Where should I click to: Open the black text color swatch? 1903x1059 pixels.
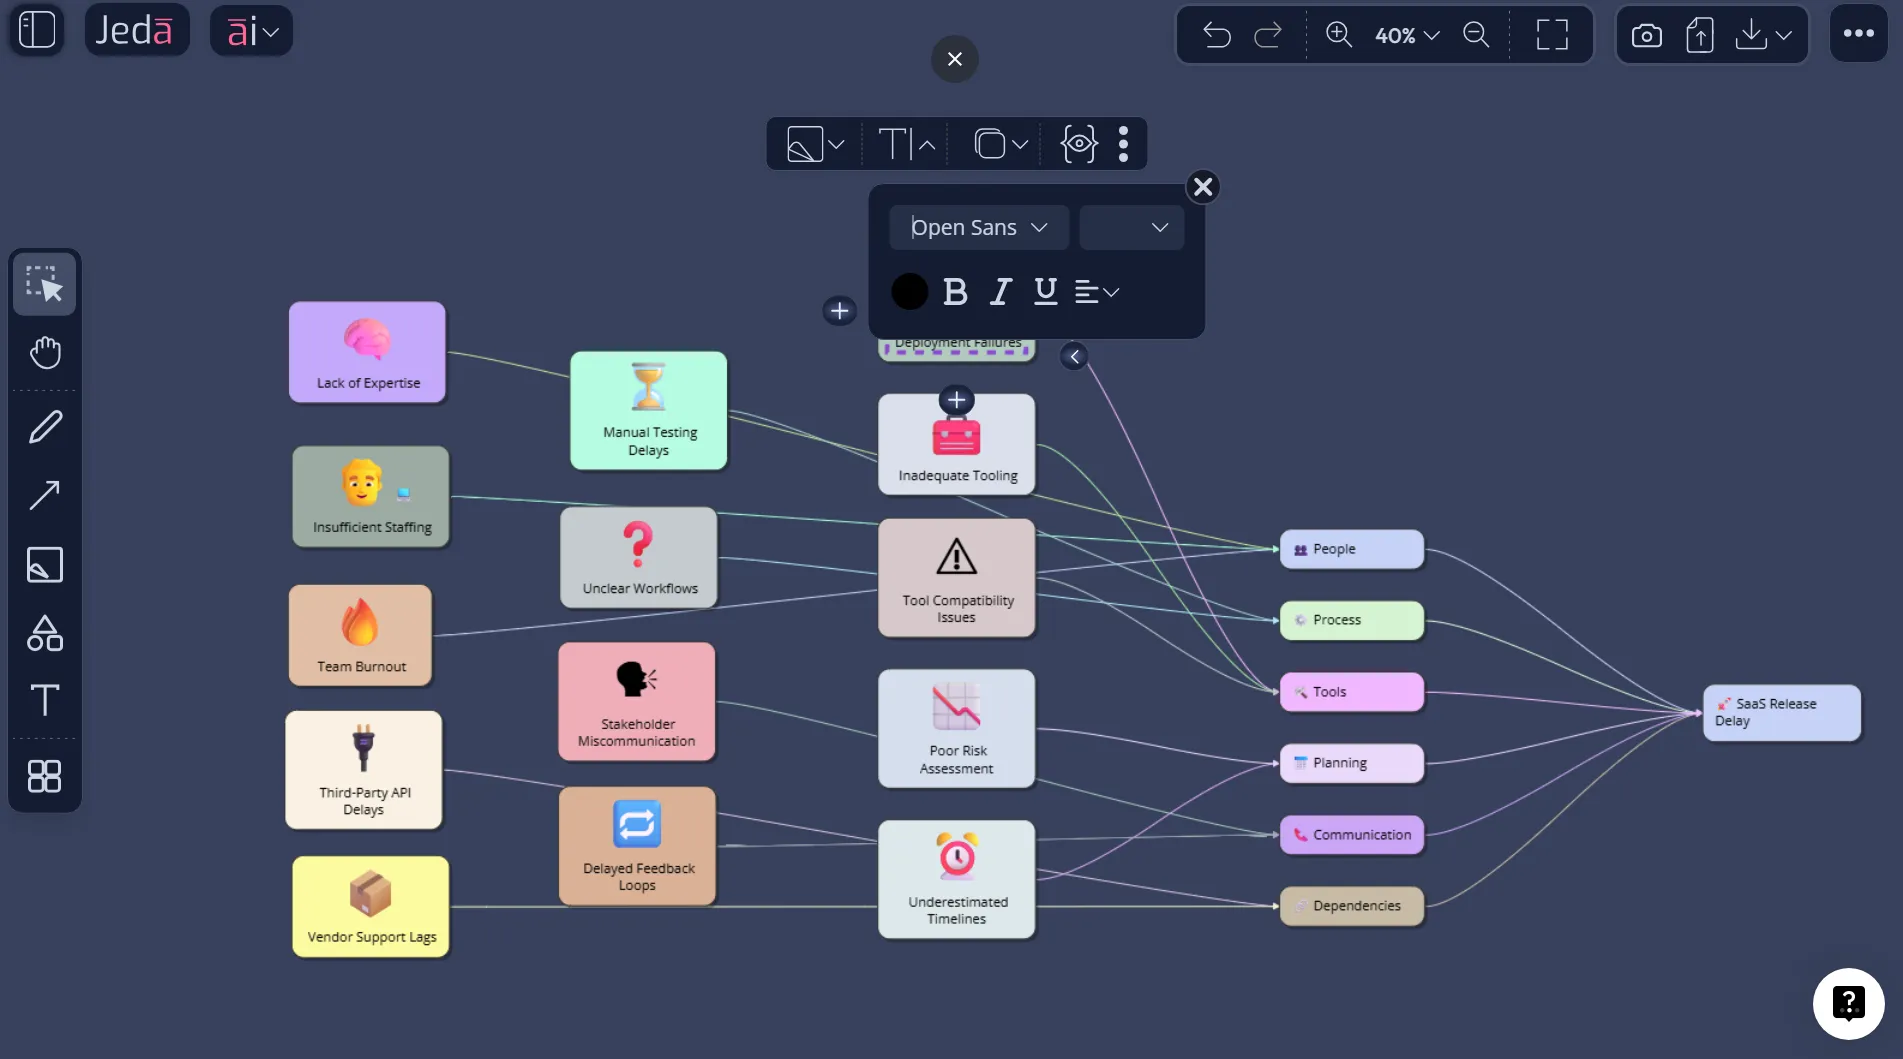coord(909,291)
